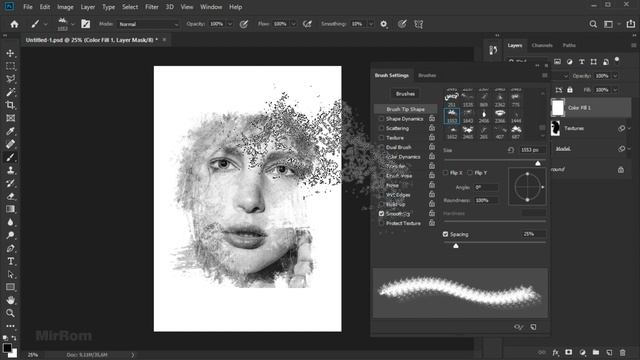
Task: Open the painting Mode Normal dropdown
Action: point(149,24)
